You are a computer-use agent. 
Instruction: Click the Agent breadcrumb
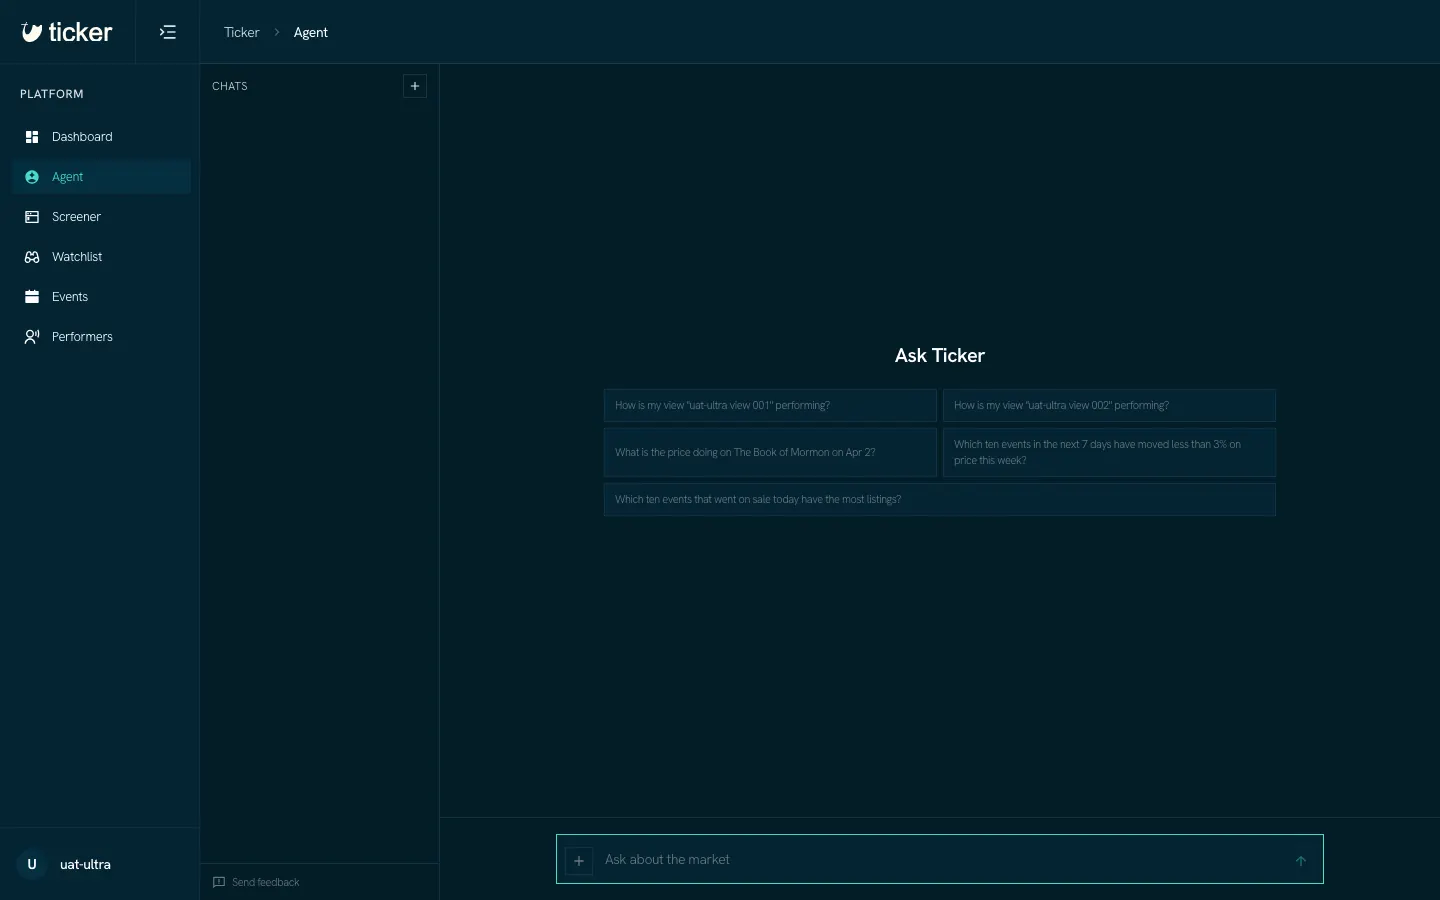(311, 32)
